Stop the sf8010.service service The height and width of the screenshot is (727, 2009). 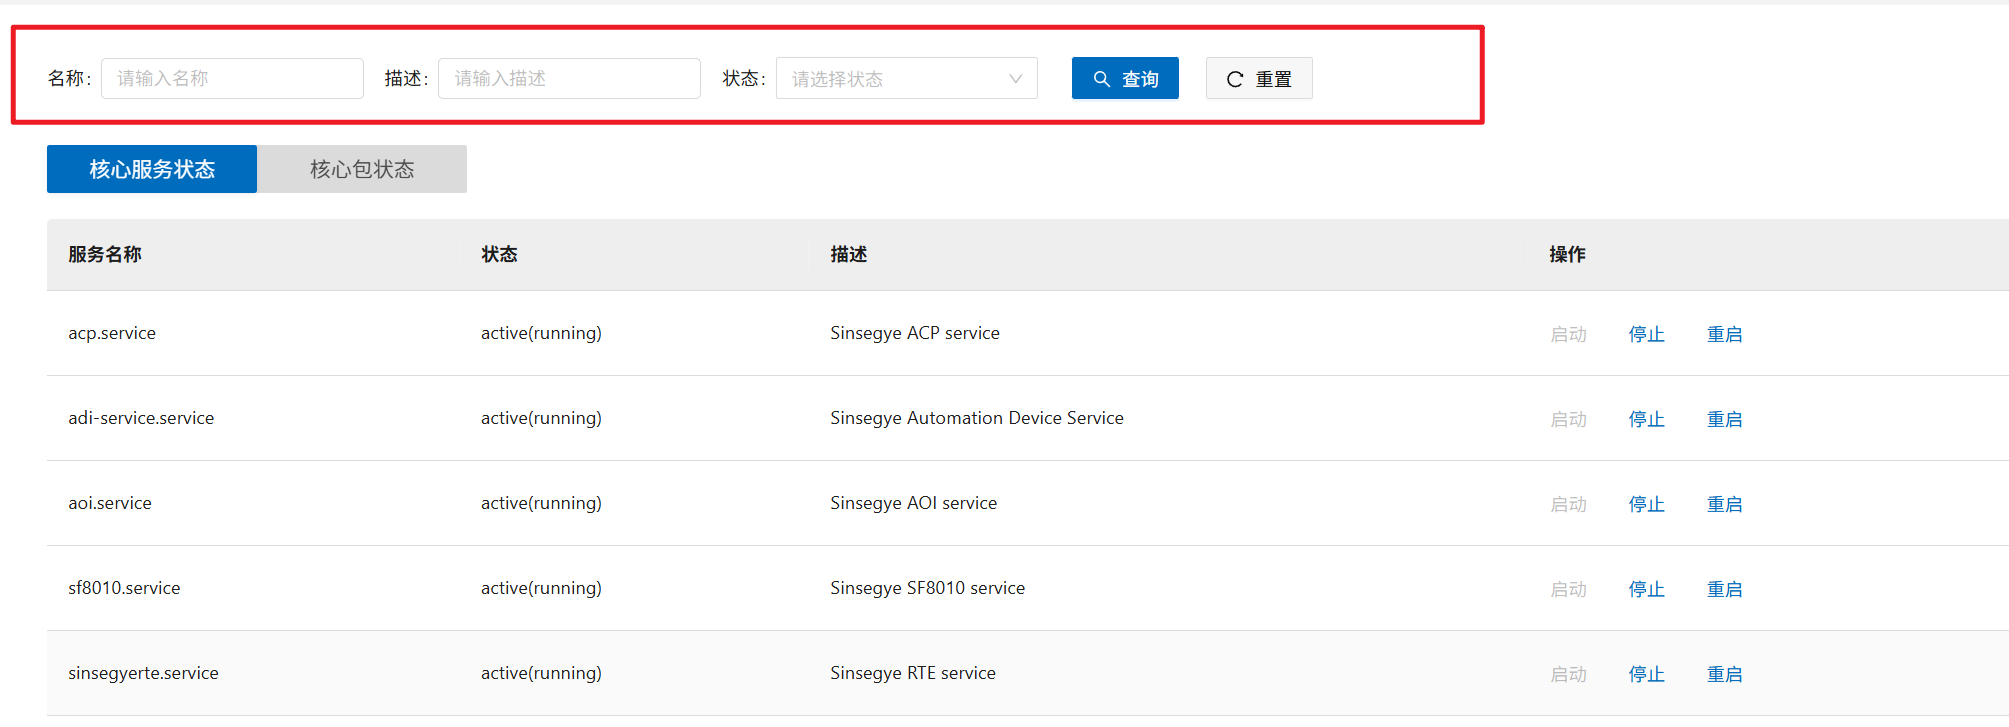(1646, 589)
